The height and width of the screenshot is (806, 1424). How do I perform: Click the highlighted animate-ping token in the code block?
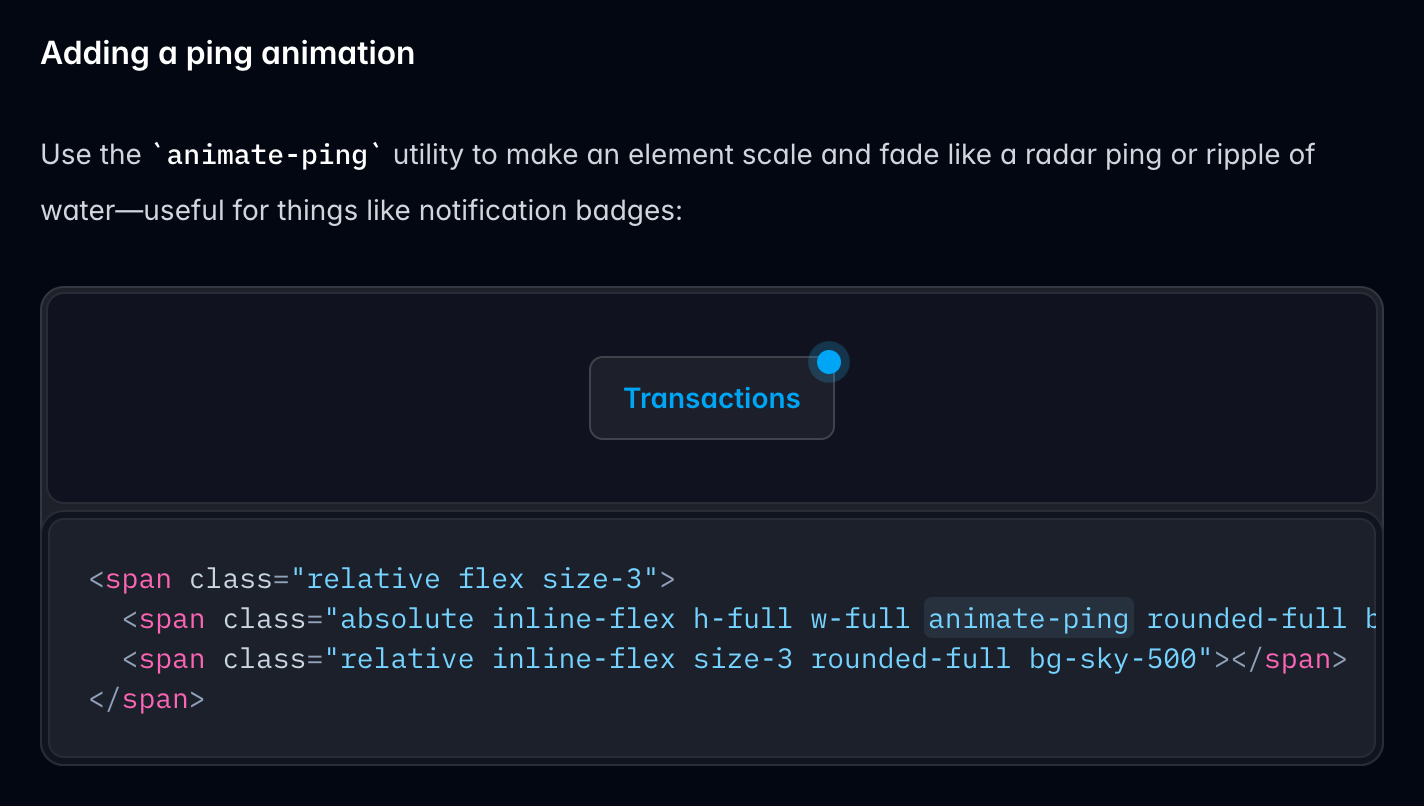(x=1028, y=619)
